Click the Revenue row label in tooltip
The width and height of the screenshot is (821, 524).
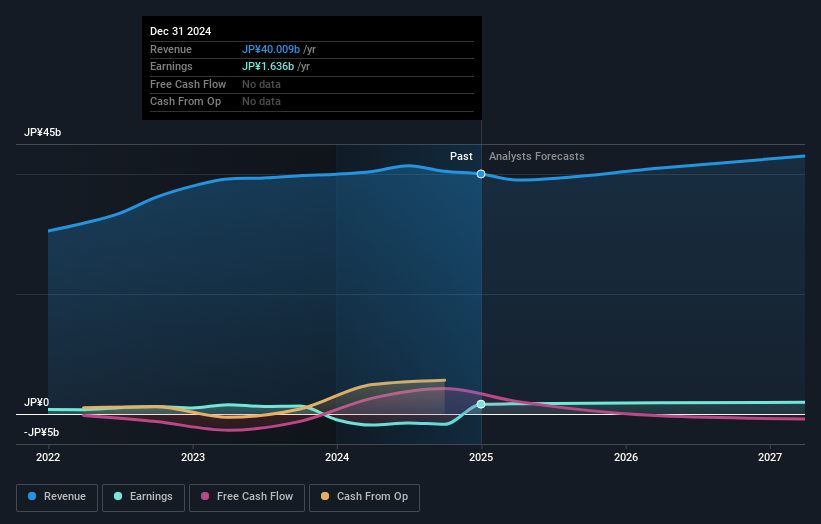171,49
